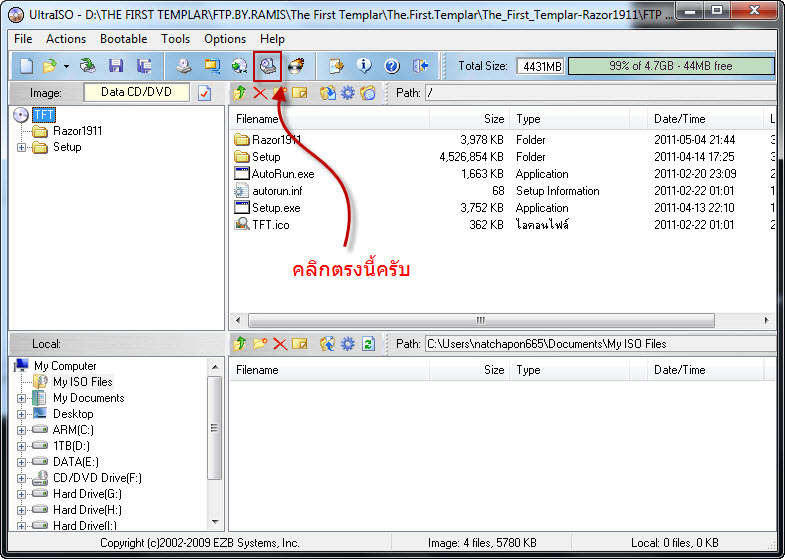Screen dimensions: 785x559
Task: Click the Total Size 4431MB field
Action: tap(540, 66)
